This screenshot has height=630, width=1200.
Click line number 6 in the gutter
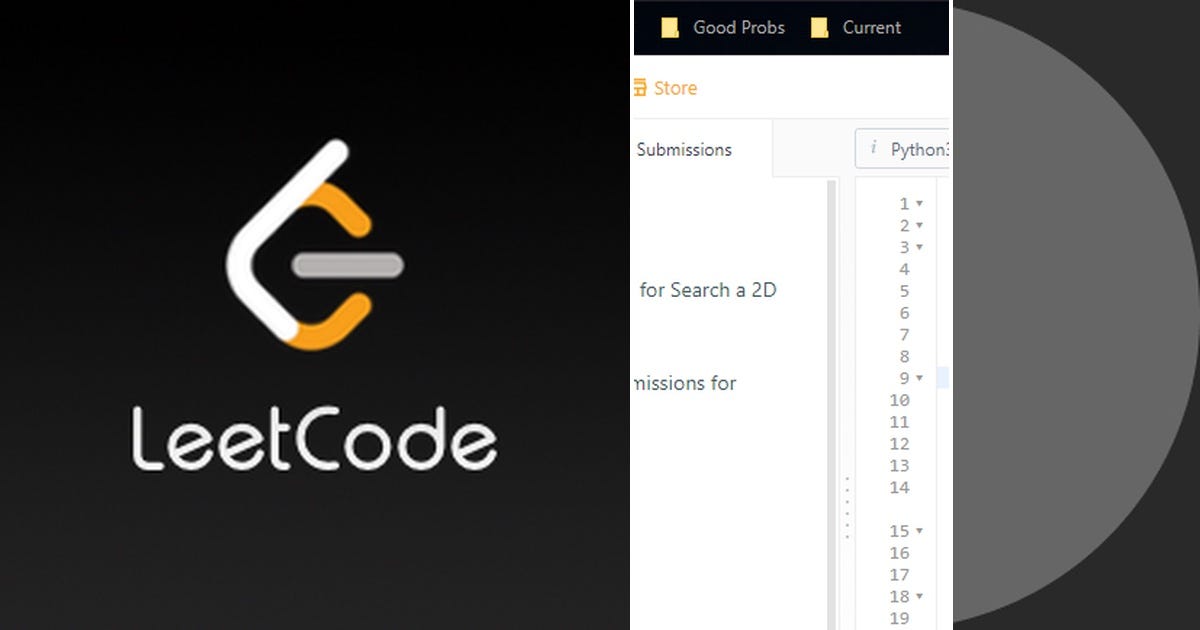904,313
